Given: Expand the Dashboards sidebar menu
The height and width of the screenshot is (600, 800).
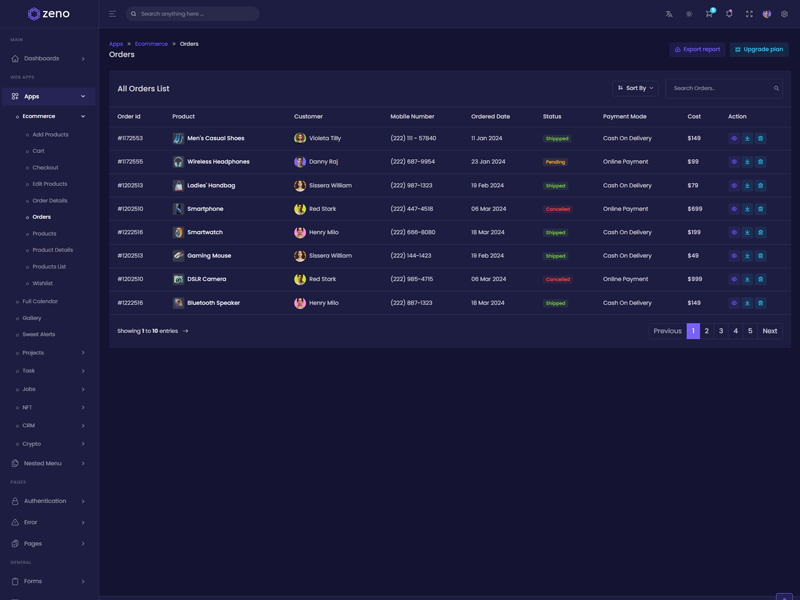Looking at the screenshot, I should coord(49,59).
